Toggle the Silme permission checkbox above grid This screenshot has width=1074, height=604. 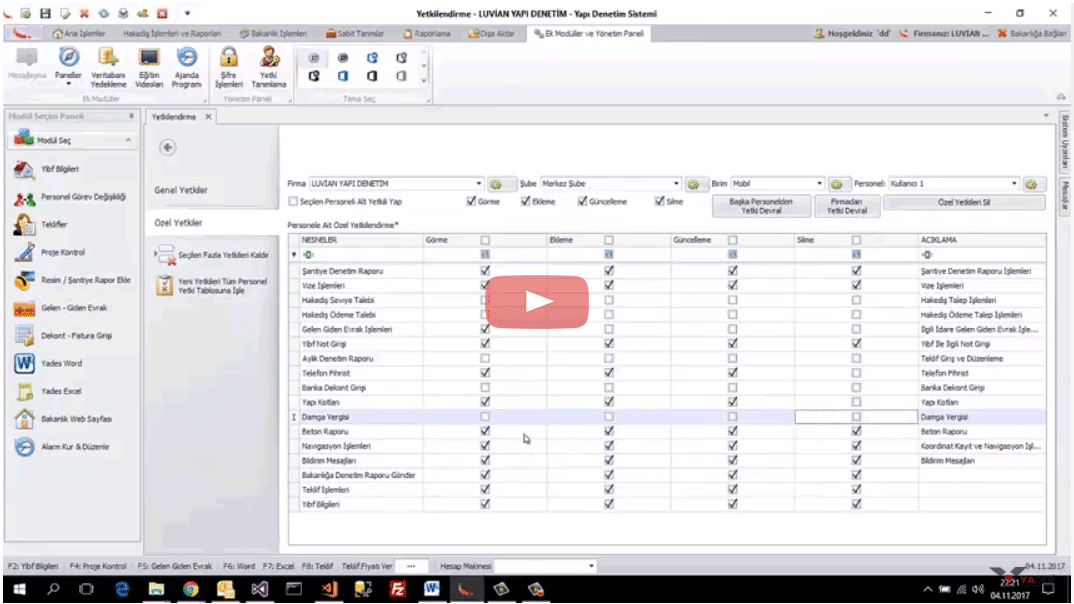coord(660,201)
